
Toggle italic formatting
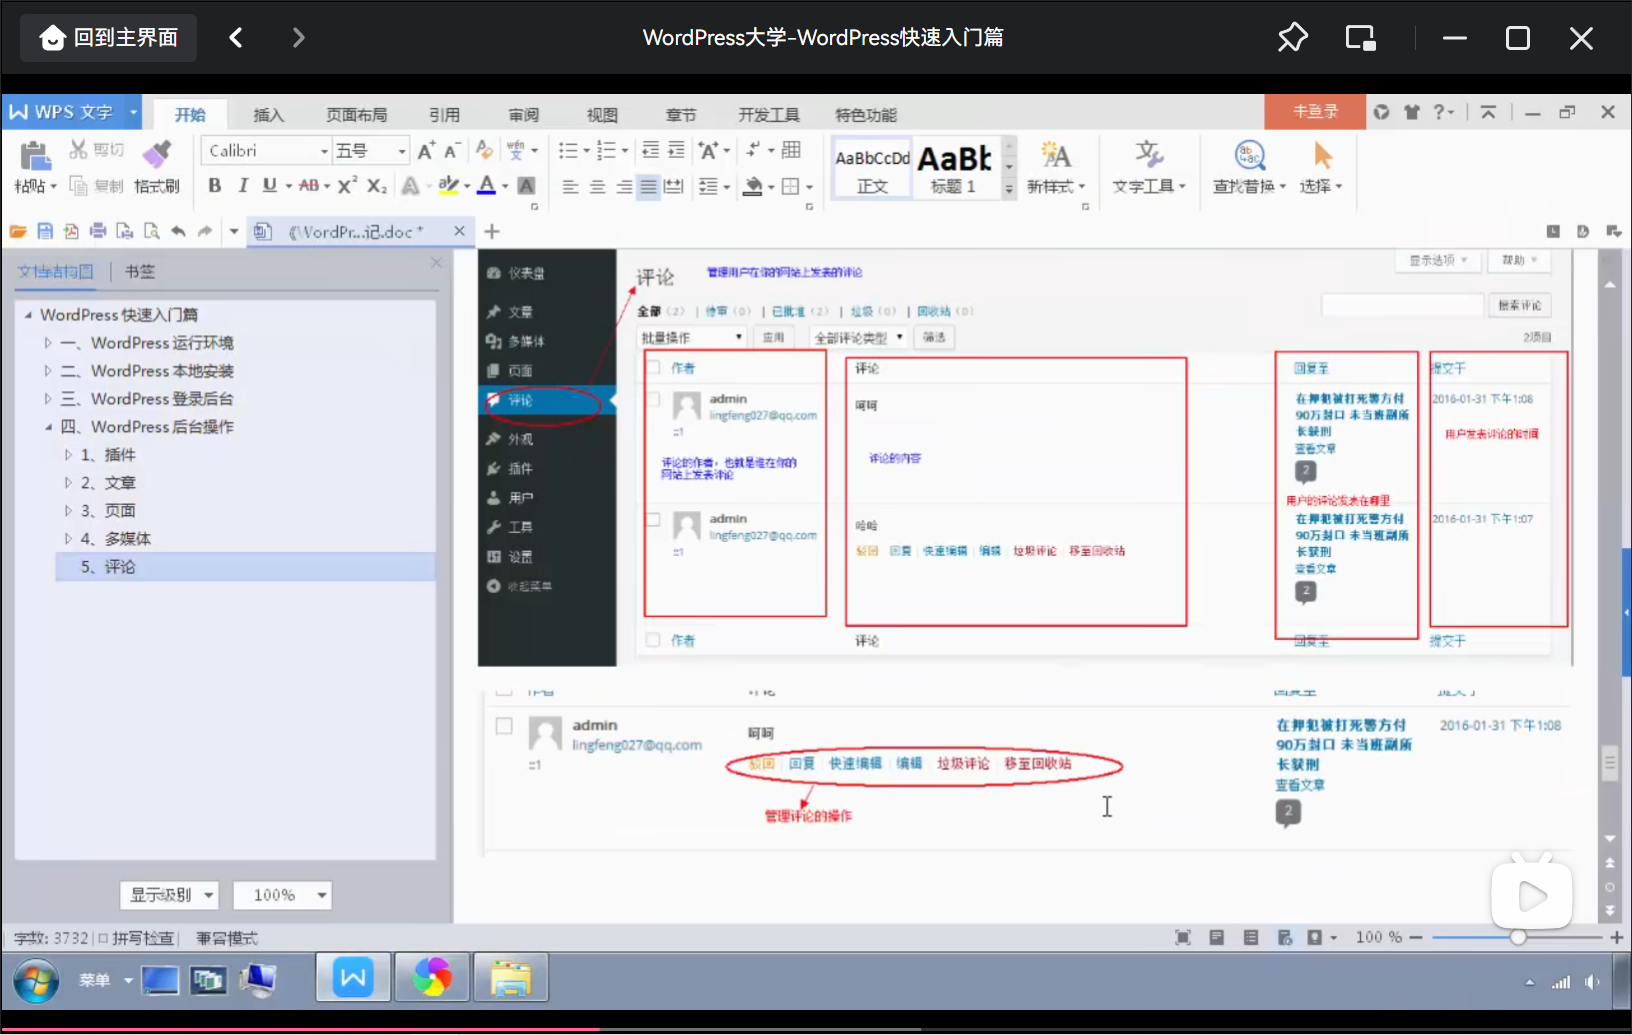(x=242, y=185)
